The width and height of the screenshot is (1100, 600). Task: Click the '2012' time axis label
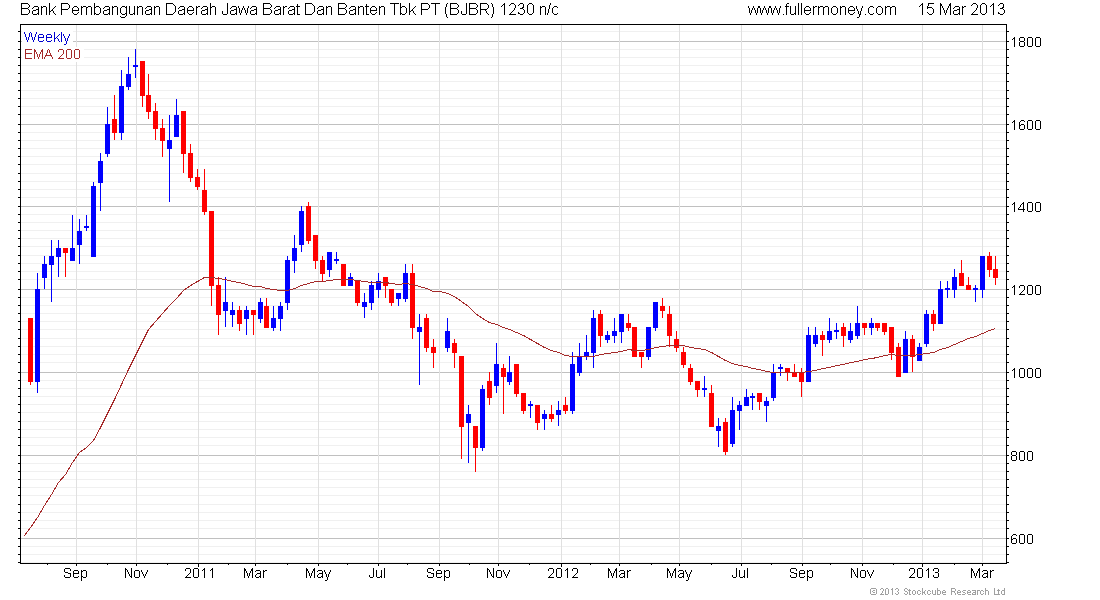[x=563, y=573]
